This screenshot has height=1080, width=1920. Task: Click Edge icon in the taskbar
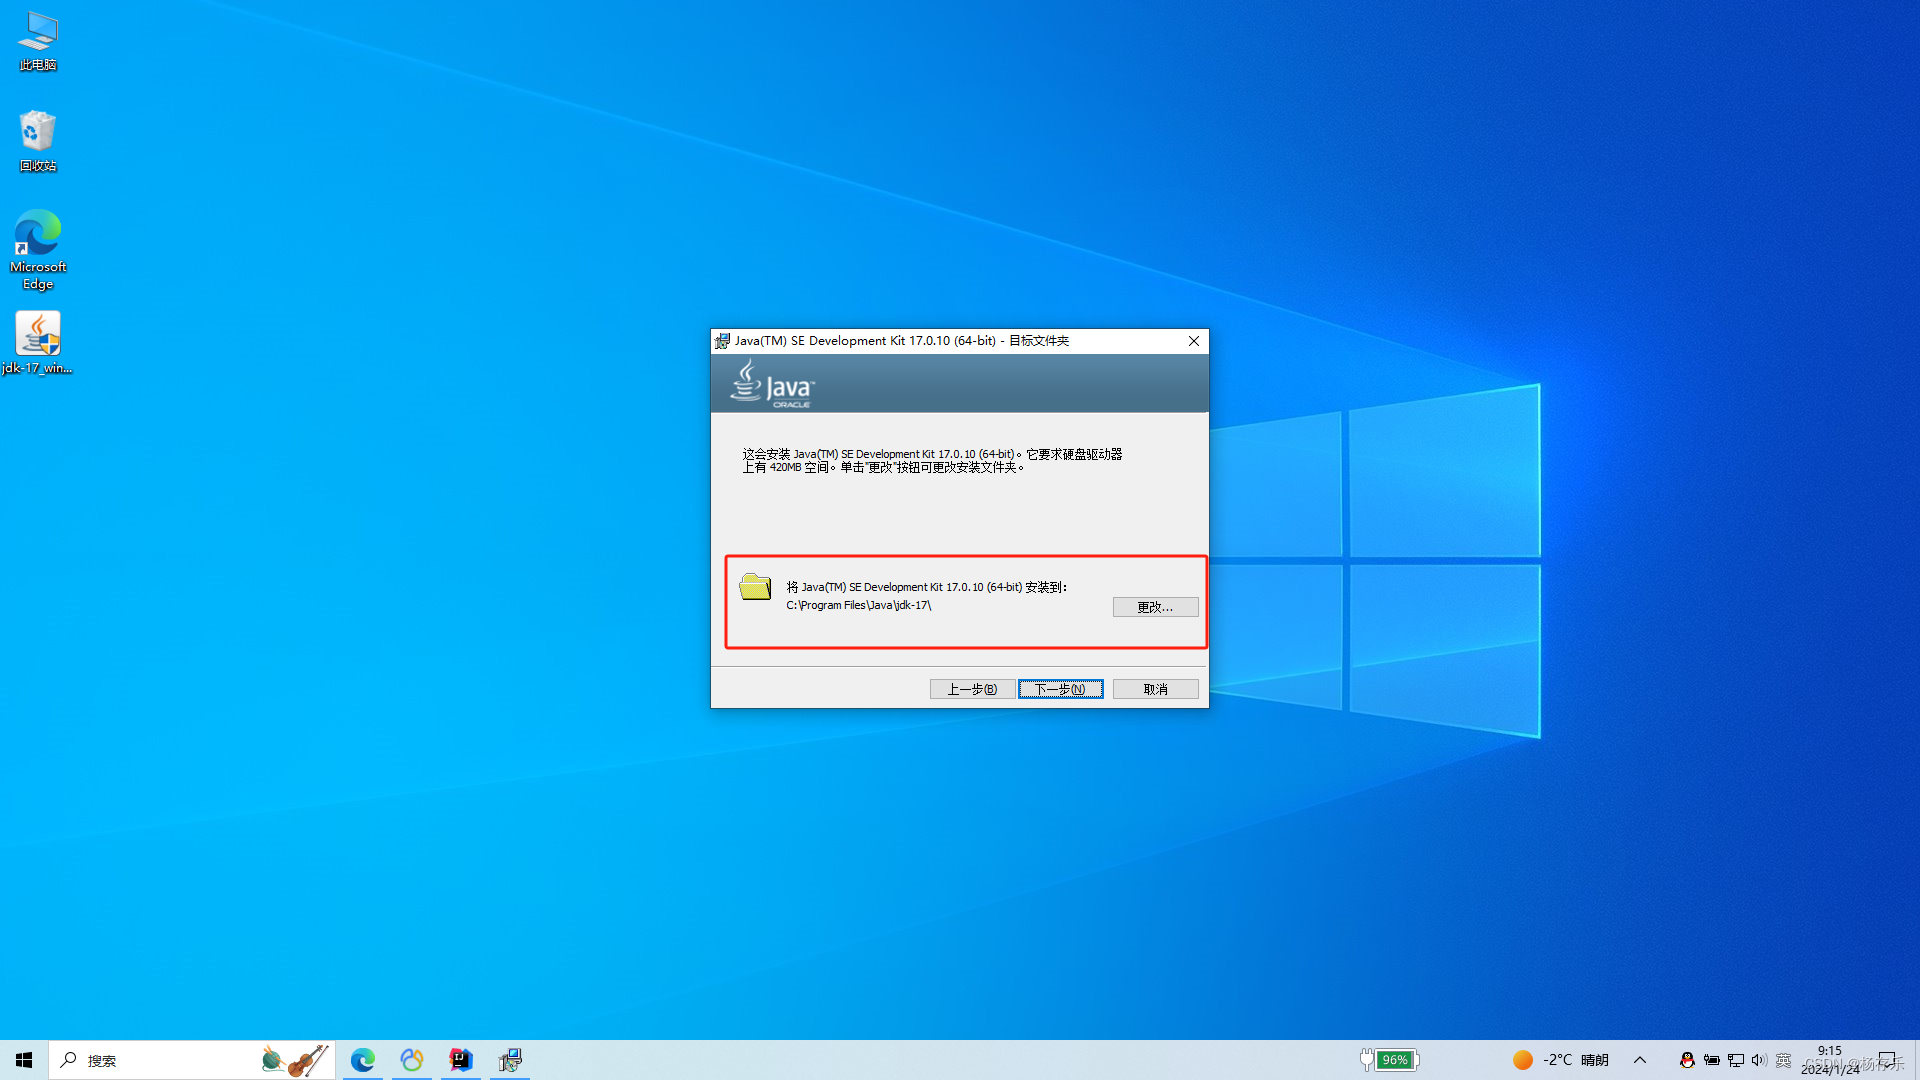tap(362, 1060)
